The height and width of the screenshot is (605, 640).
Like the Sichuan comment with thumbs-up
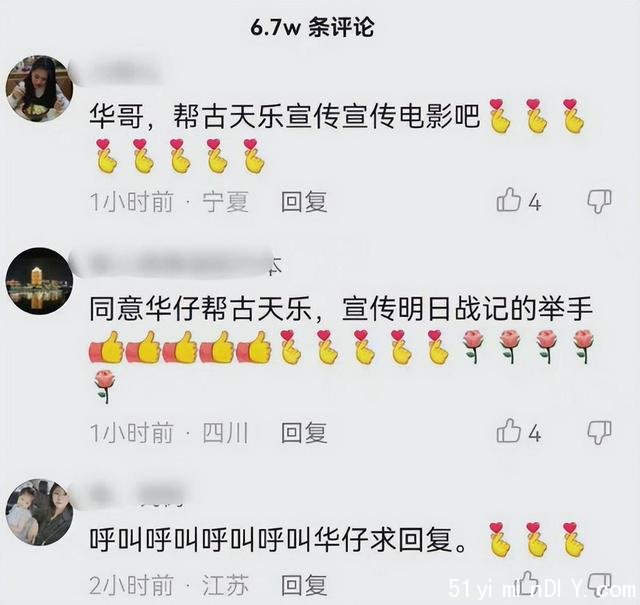point(508,431)
